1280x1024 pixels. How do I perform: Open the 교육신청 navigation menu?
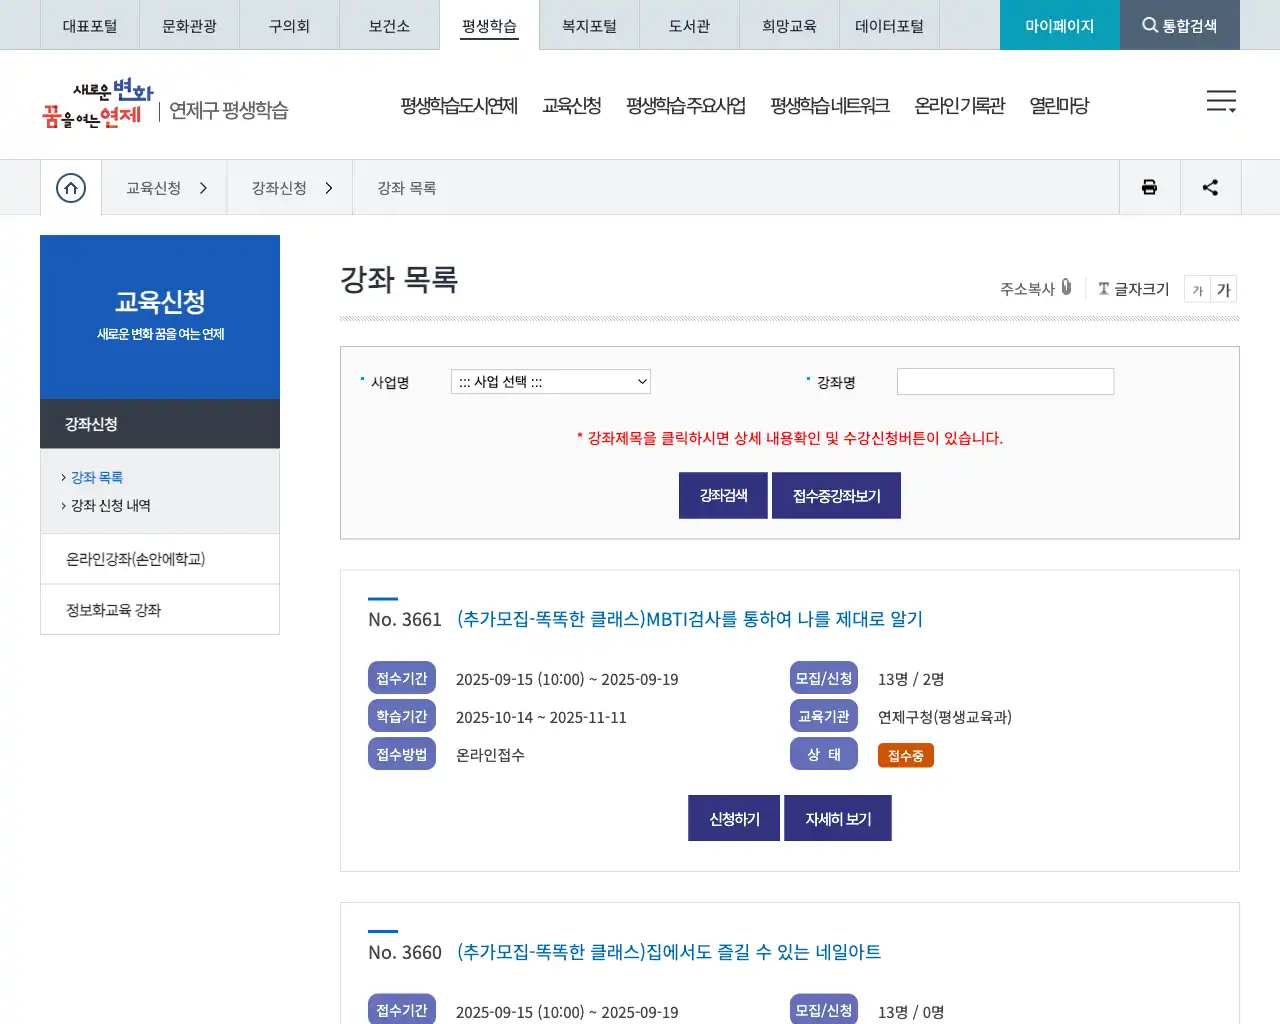pyautogui.click(x=572, y=105)
